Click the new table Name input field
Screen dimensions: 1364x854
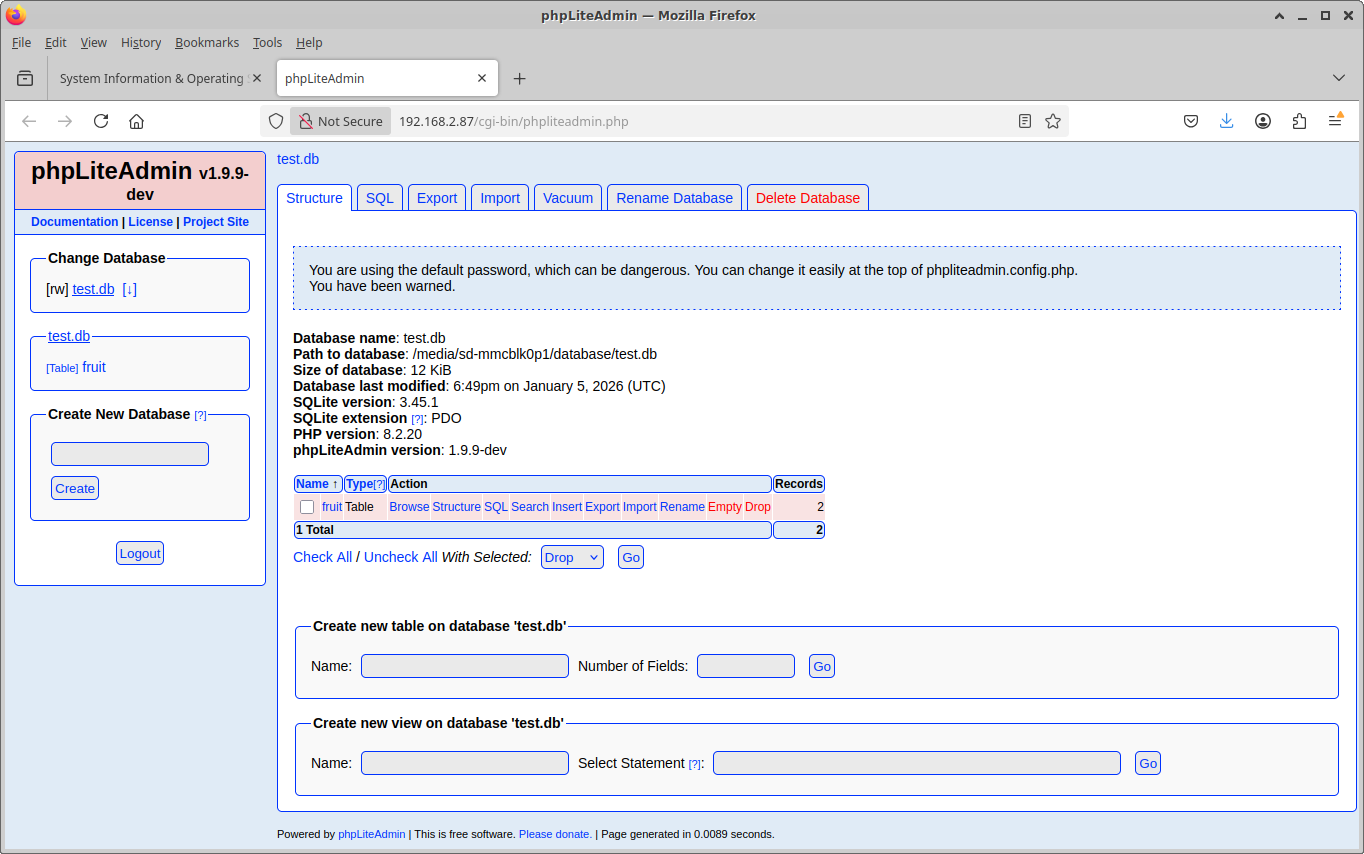tap(465, 666)
